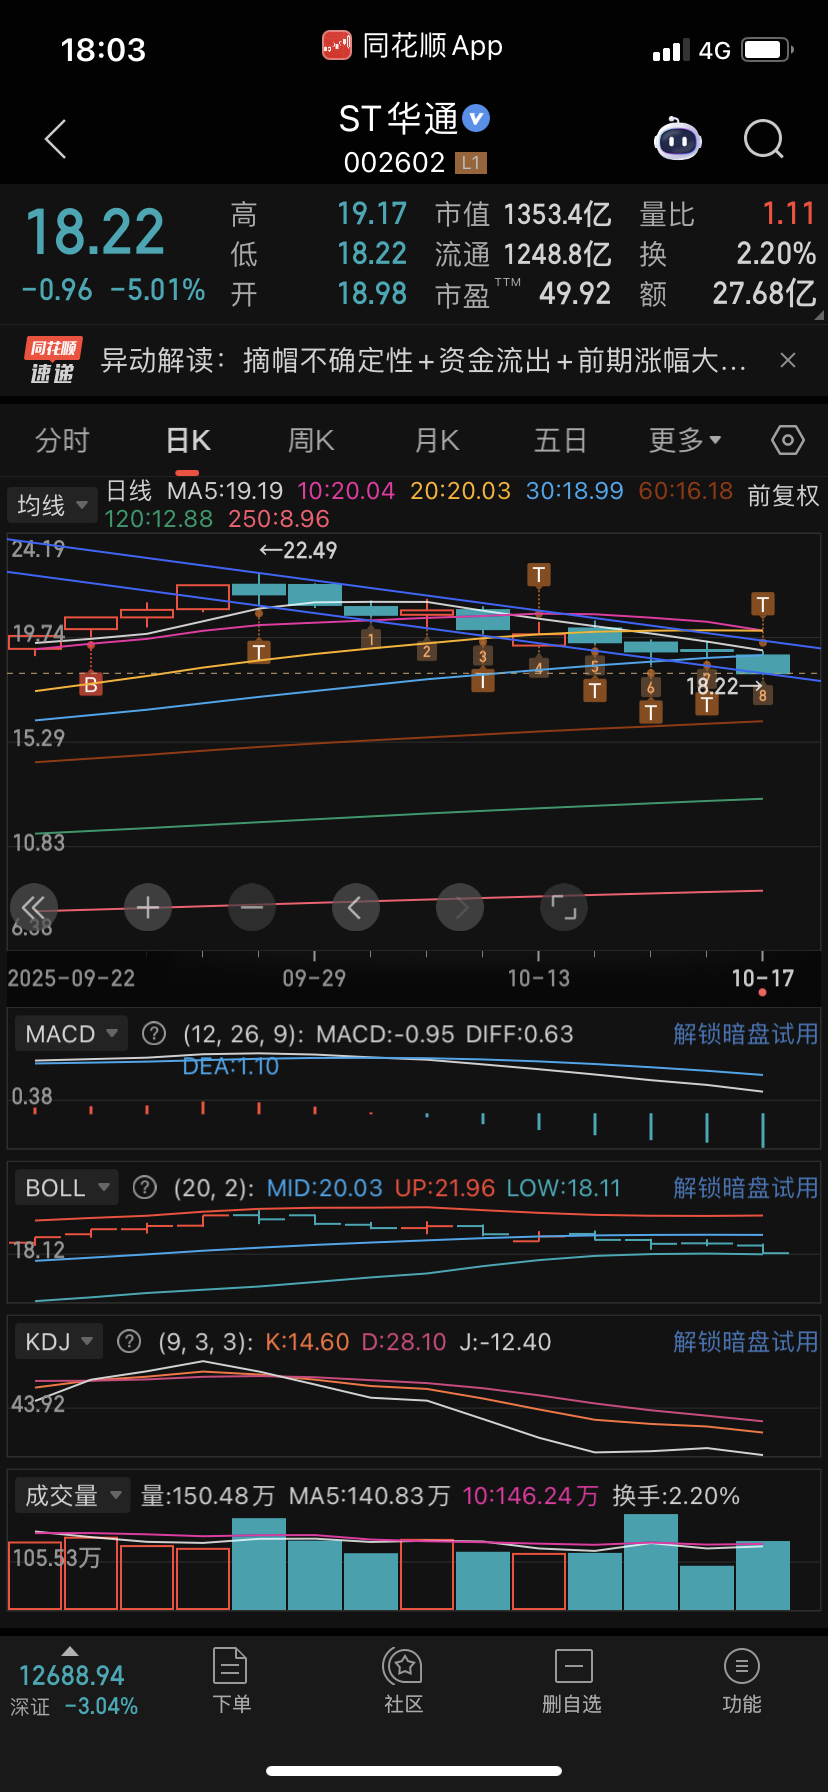Tap the T marker above 10-13 candle

(x=539, y=574)
